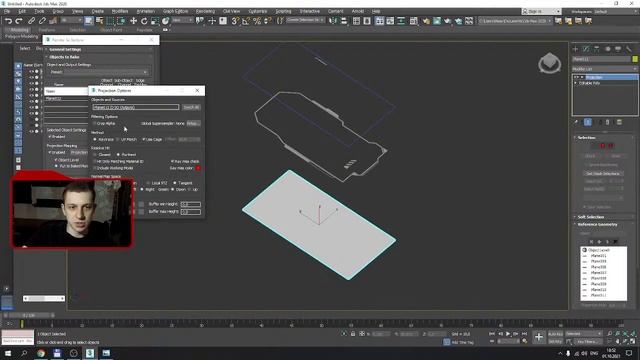
Task: Activate the Select and Scale tool
Action: point(155,21)
